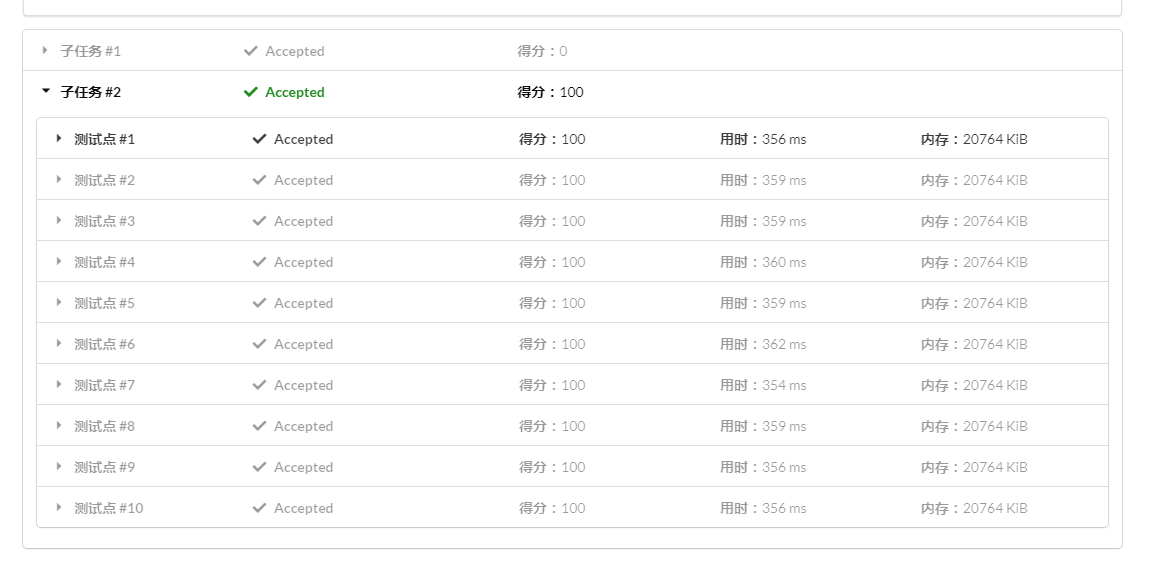The height and width of the screenshot is (569, 1149).
Task: Click the checkmark icon on test point #1
Action: coord(259,139)
